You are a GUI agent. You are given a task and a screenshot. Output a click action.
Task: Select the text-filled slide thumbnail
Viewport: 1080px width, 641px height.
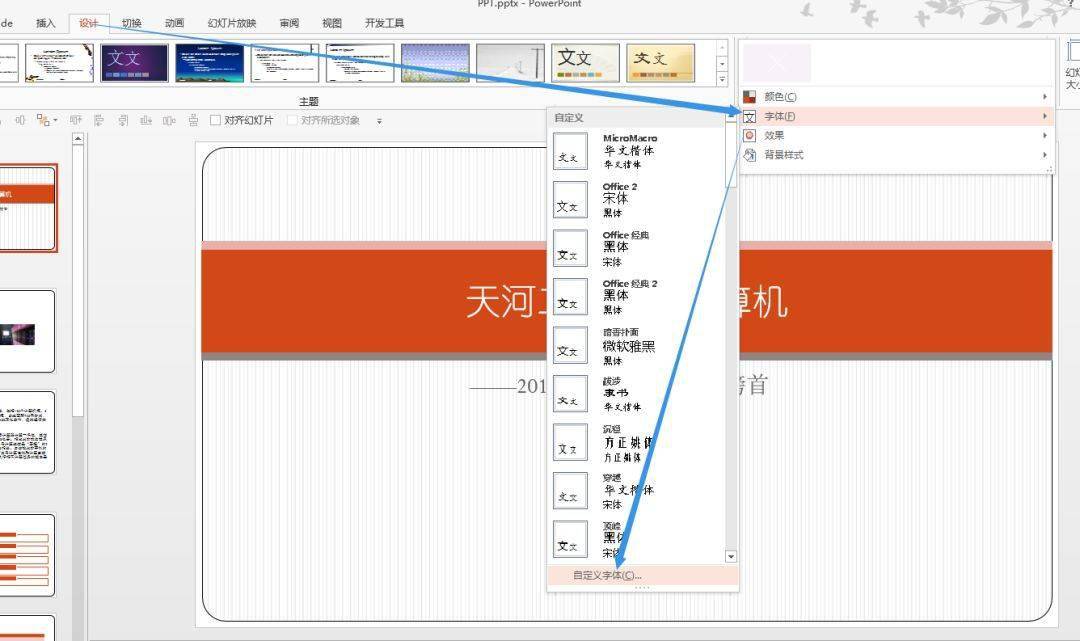click(x=28, y=432)
